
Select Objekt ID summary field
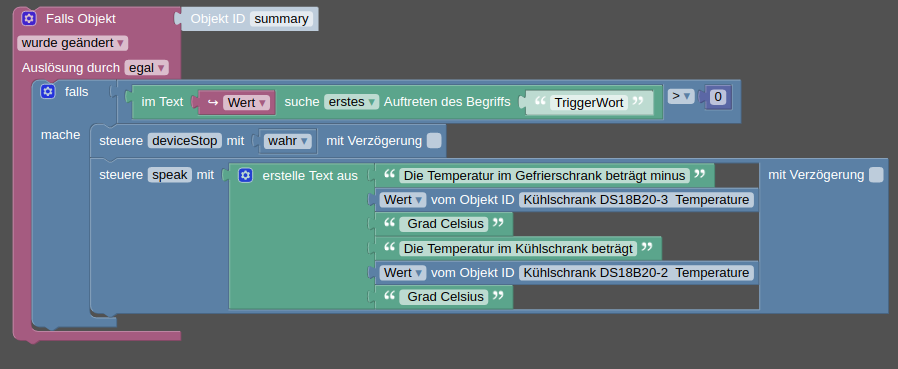click(281, 19)
